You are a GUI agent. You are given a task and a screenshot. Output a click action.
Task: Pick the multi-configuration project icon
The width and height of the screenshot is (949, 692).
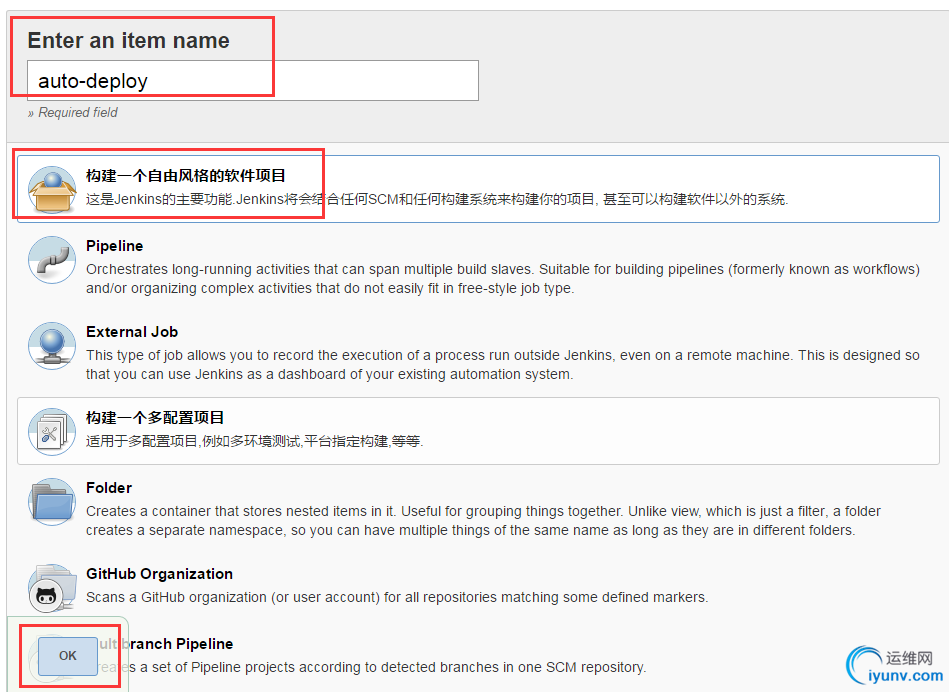pos(52,432)
